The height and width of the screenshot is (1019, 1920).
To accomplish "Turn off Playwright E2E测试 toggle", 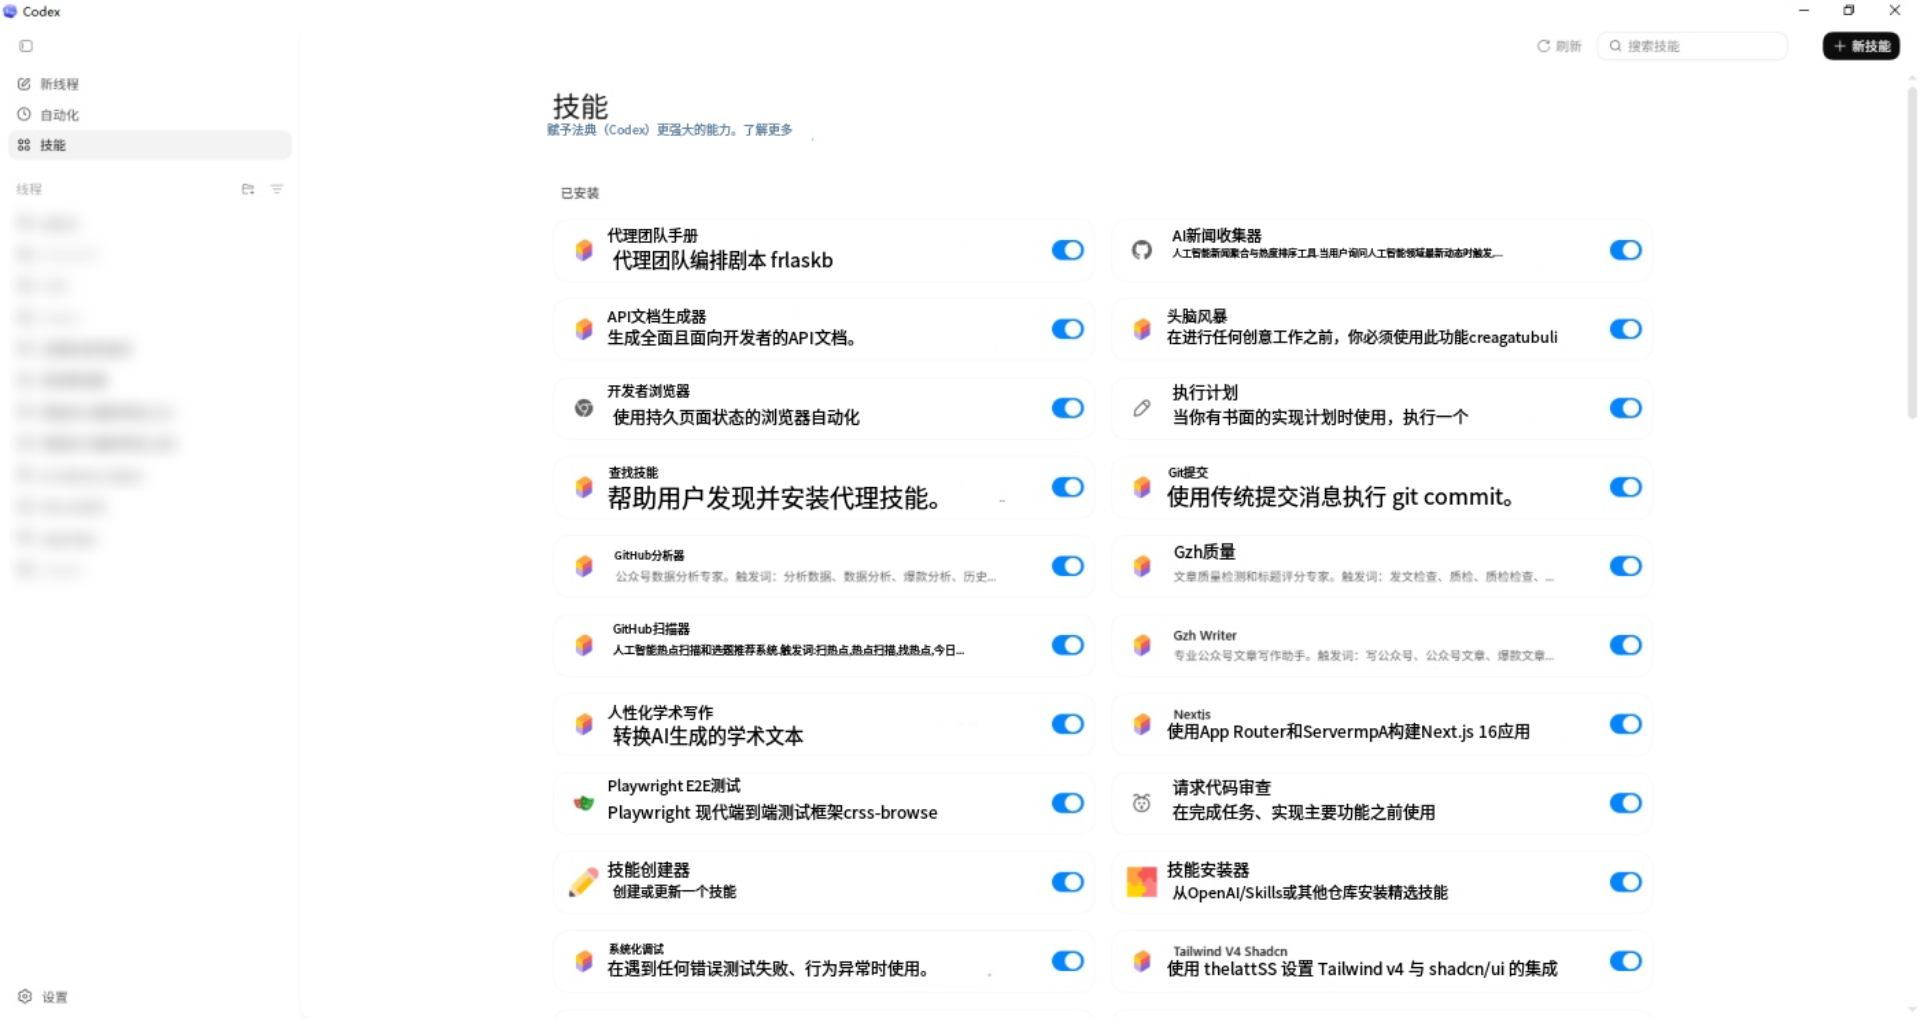I will click(1067, 803).
